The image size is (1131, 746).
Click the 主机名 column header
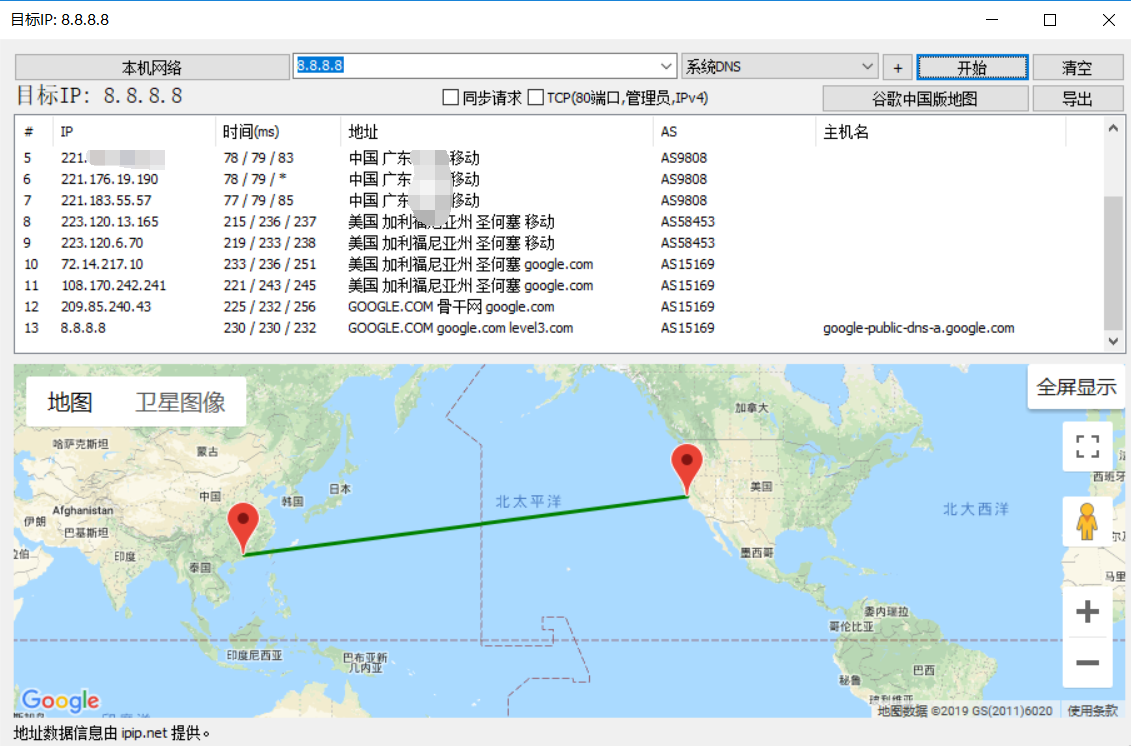(x=941, y=131)
